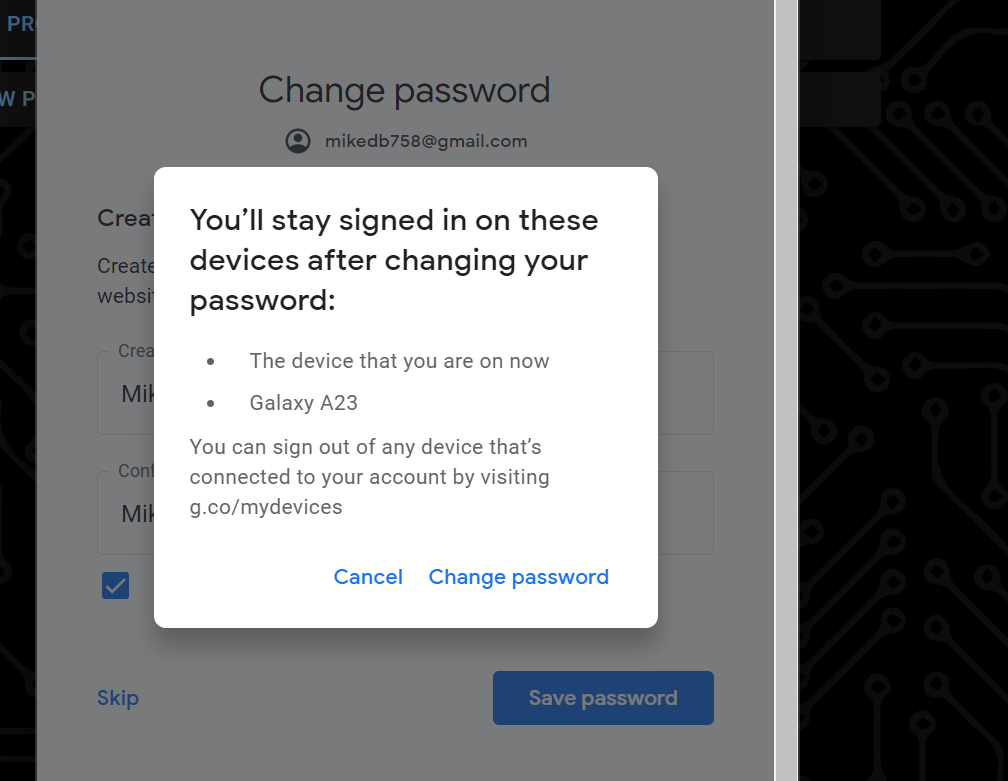Click the vertical scrollbar right of the password panel
The image size is (1008, 781).
pos(787,400)
